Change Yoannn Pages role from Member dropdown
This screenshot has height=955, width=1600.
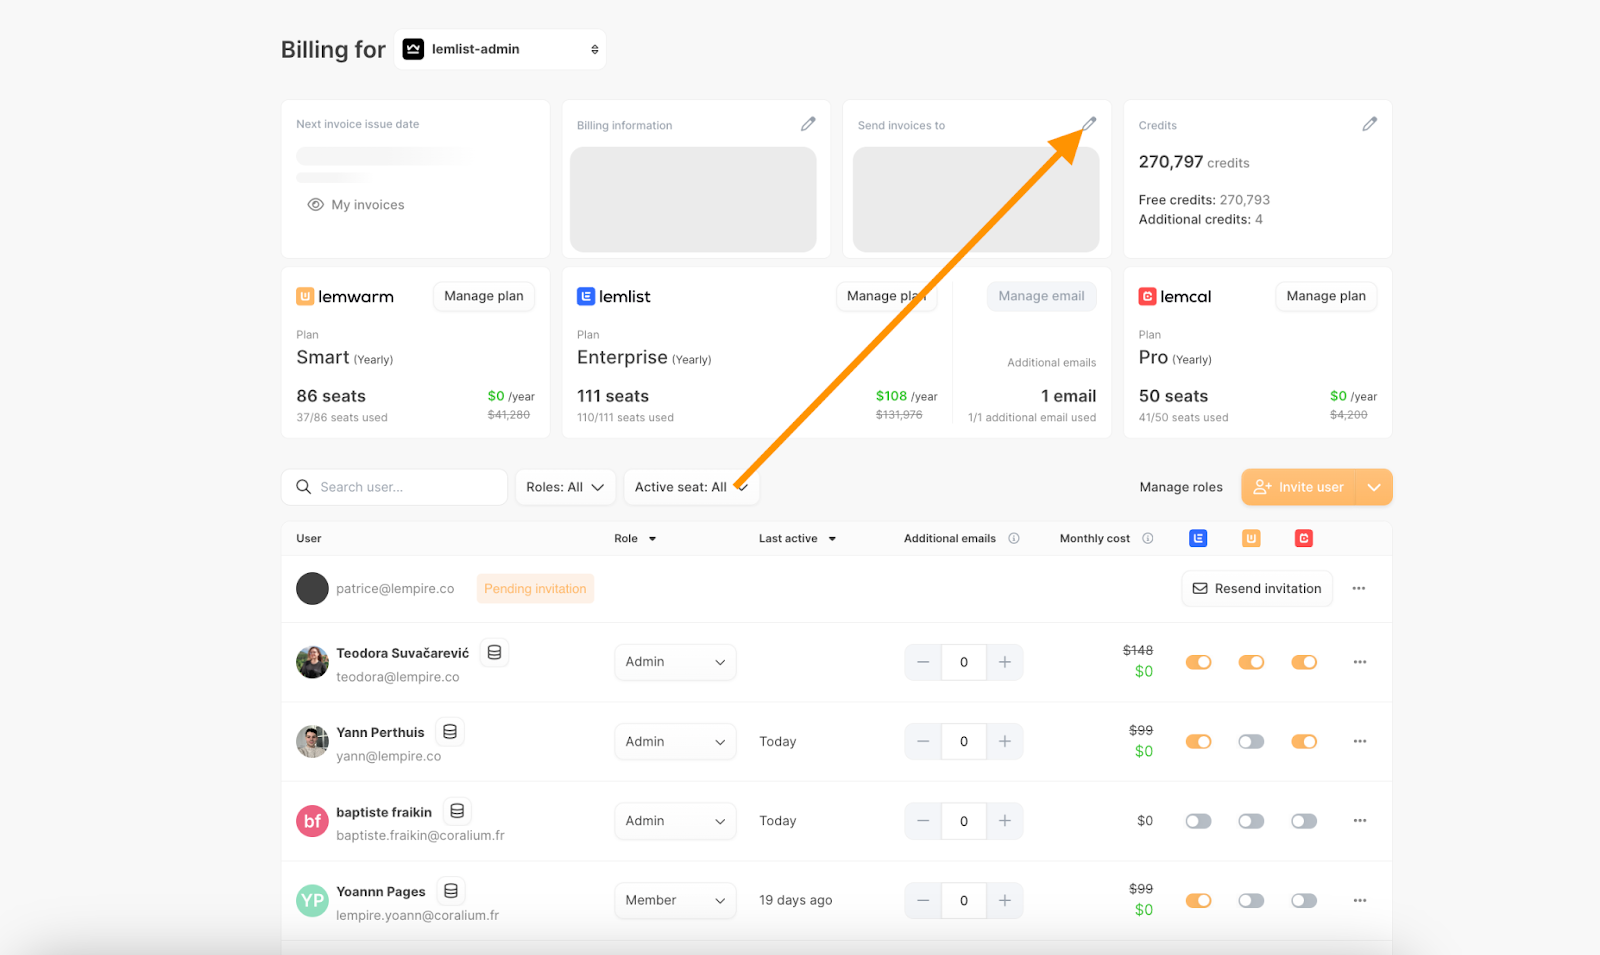[675, 900]
